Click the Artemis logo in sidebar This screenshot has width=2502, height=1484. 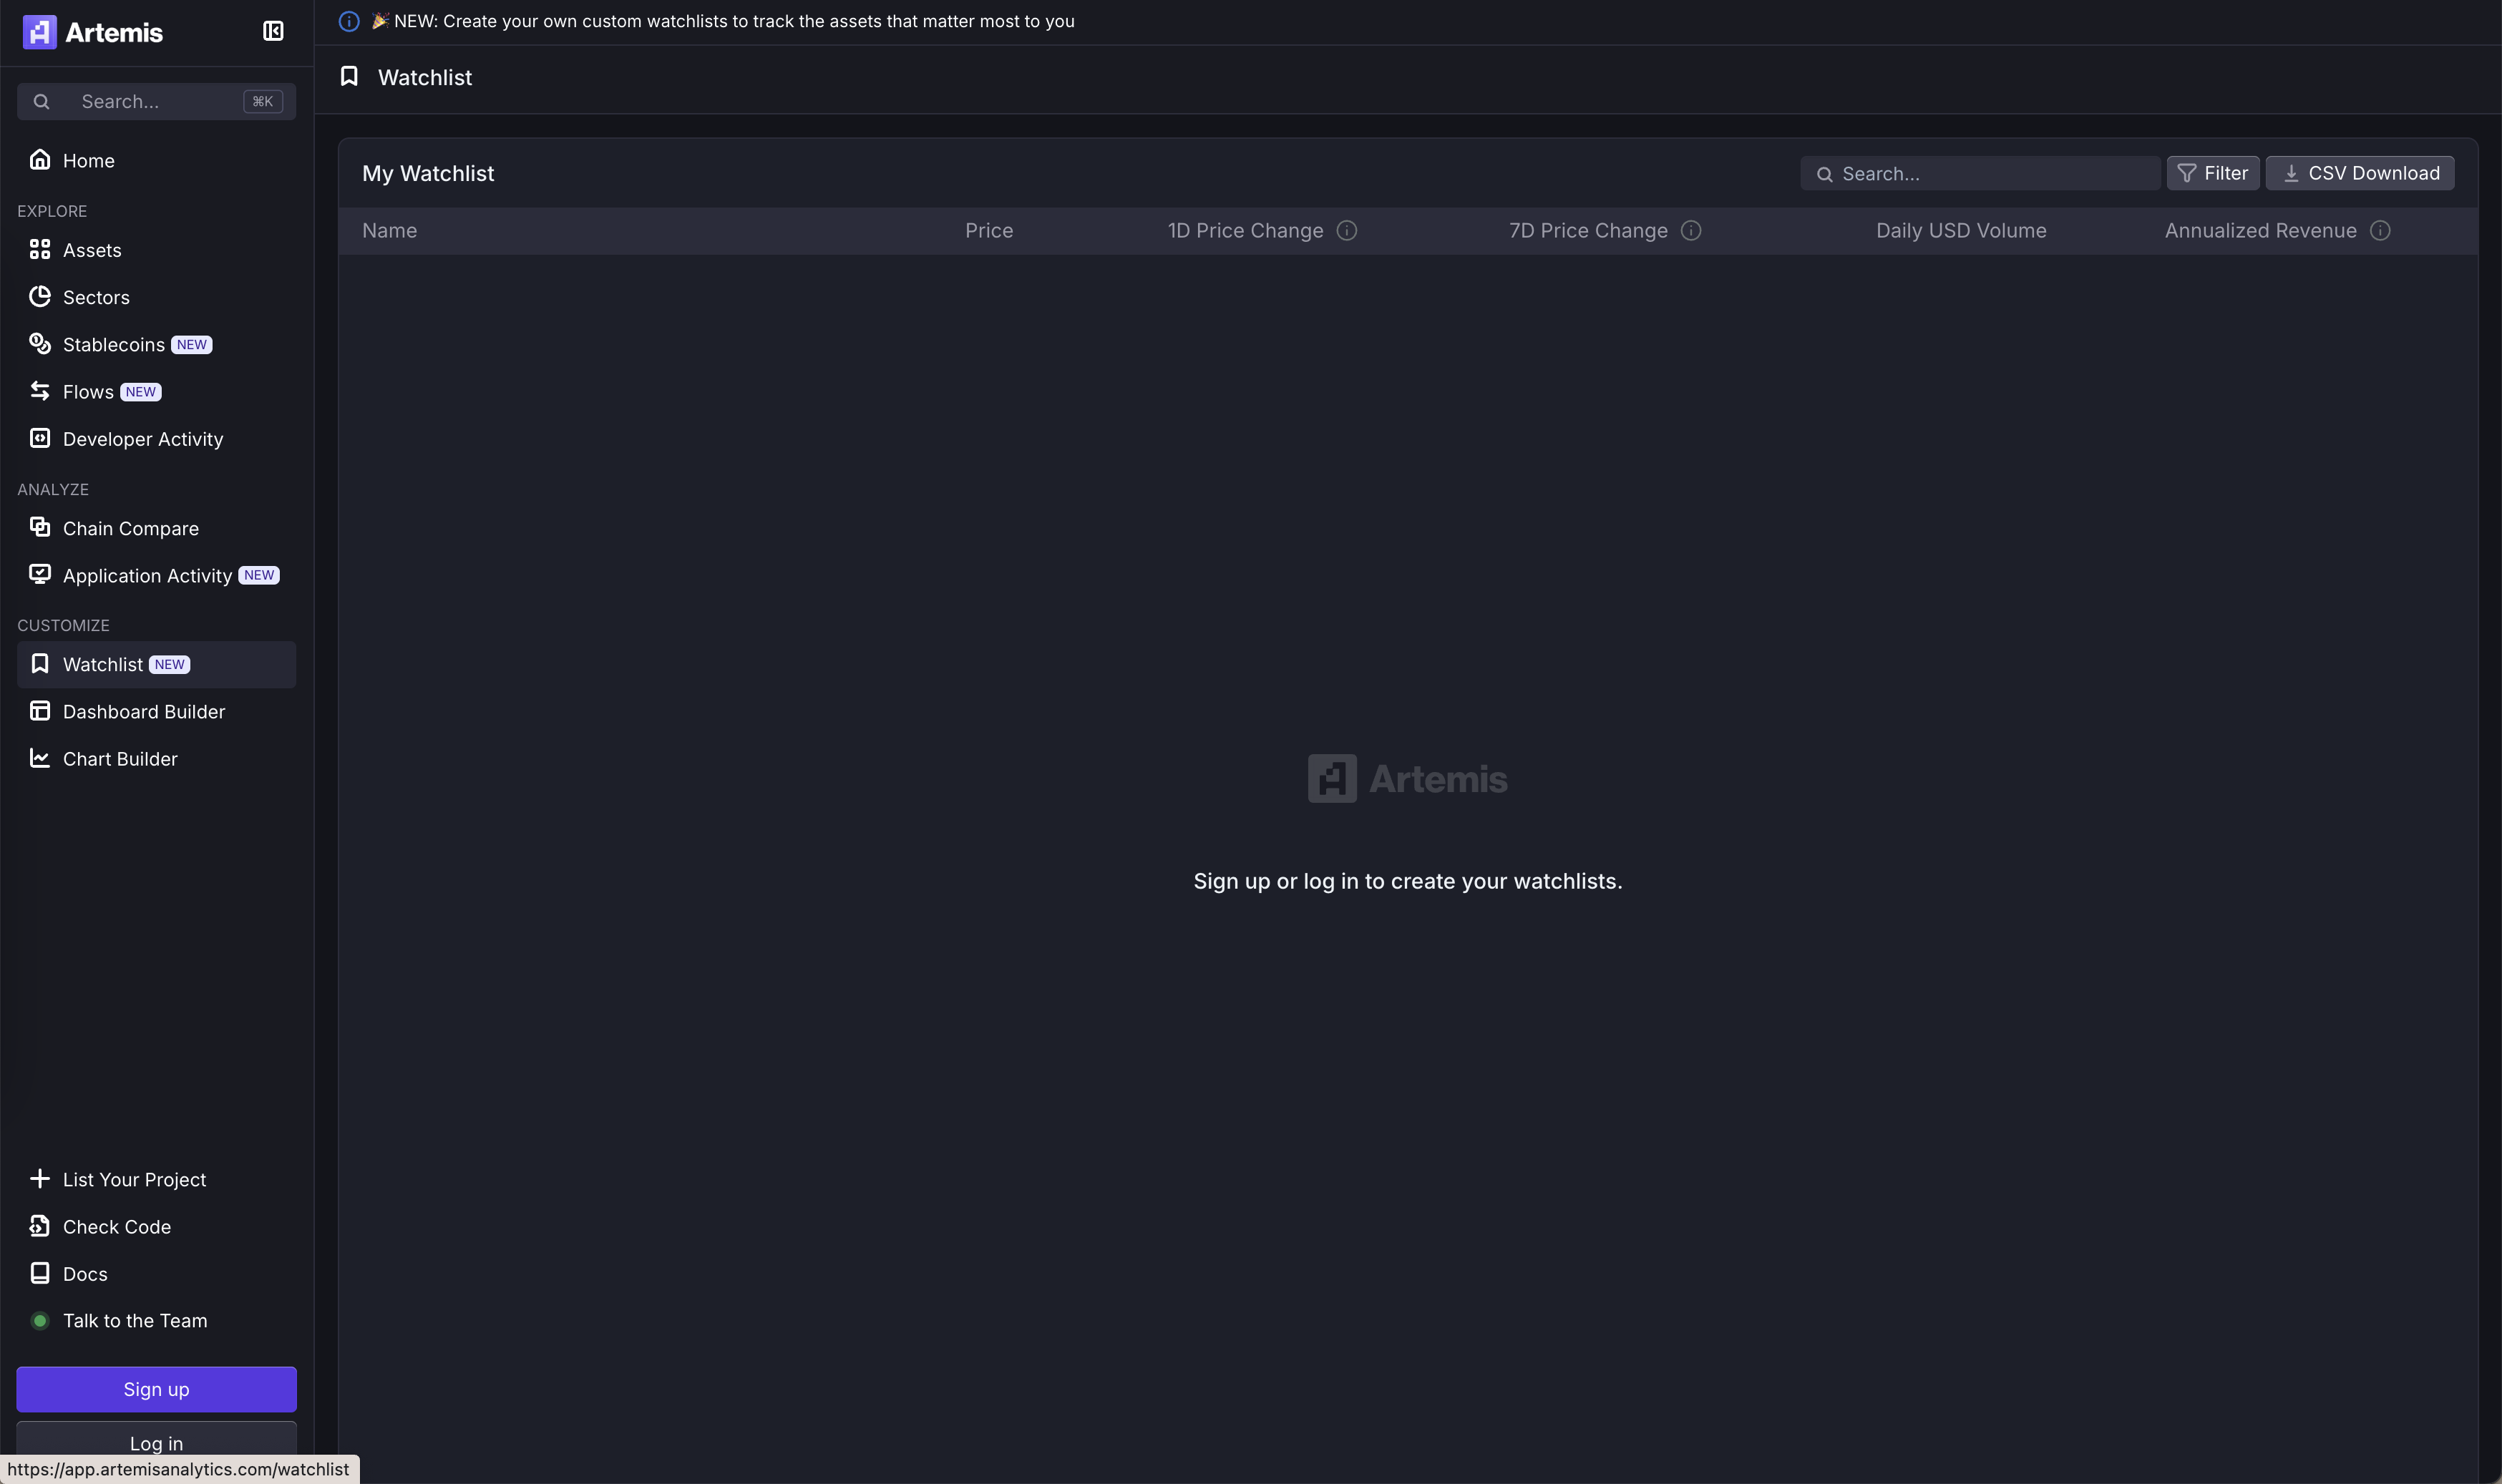tap(92, 32)
